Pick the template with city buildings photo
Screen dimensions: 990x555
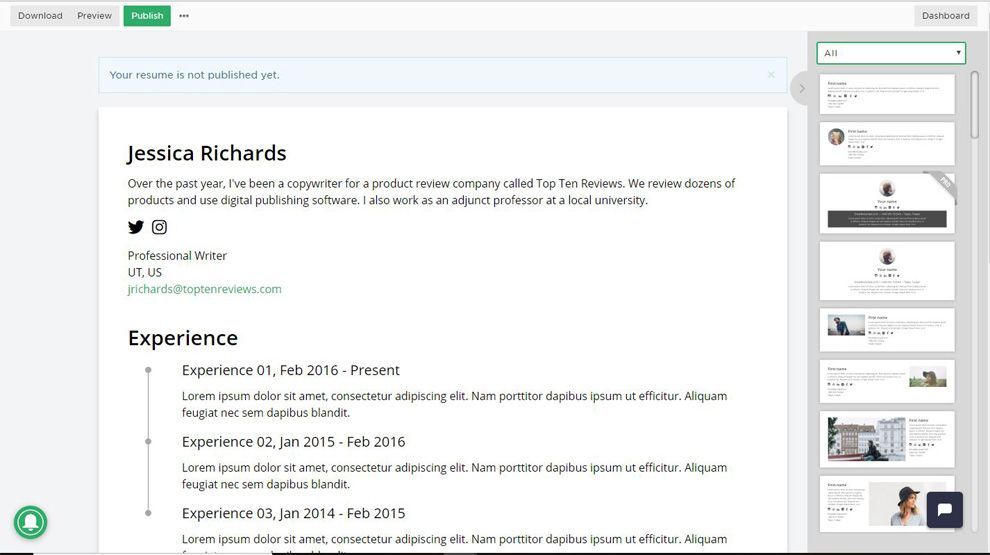tap(887, 439)
